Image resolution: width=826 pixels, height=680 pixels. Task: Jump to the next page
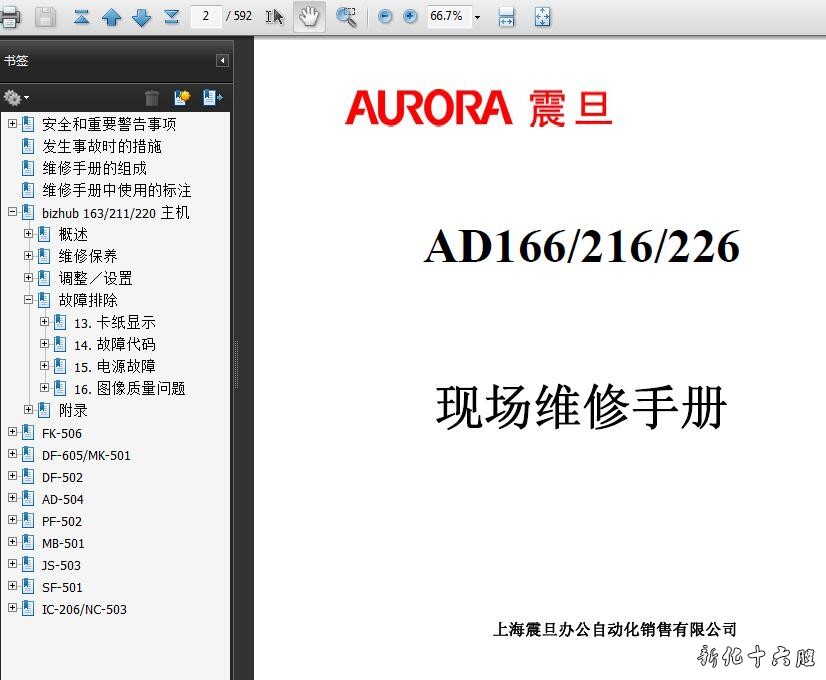pyautogui.click(x=142, y=17)
